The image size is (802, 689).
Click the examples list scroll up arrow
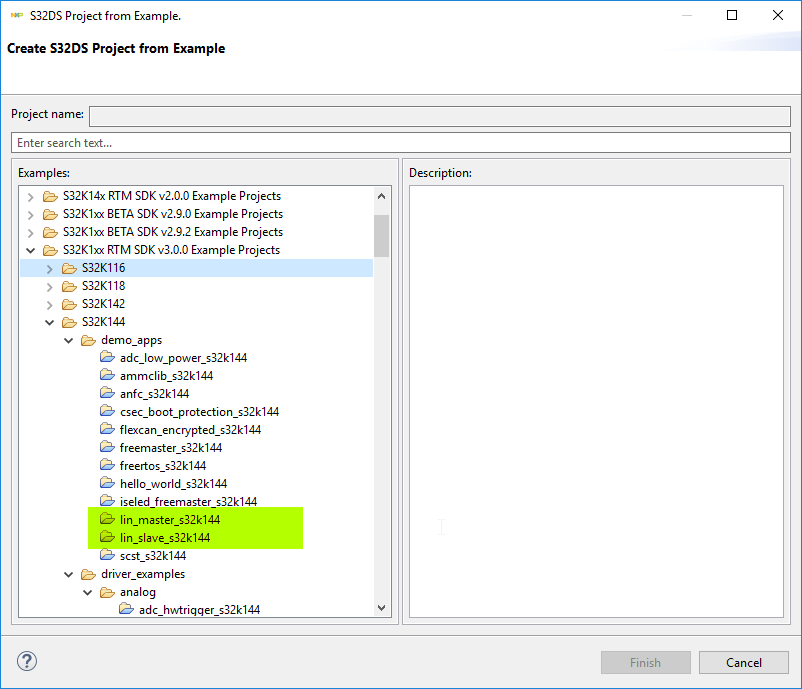click(x=381, y=196)
